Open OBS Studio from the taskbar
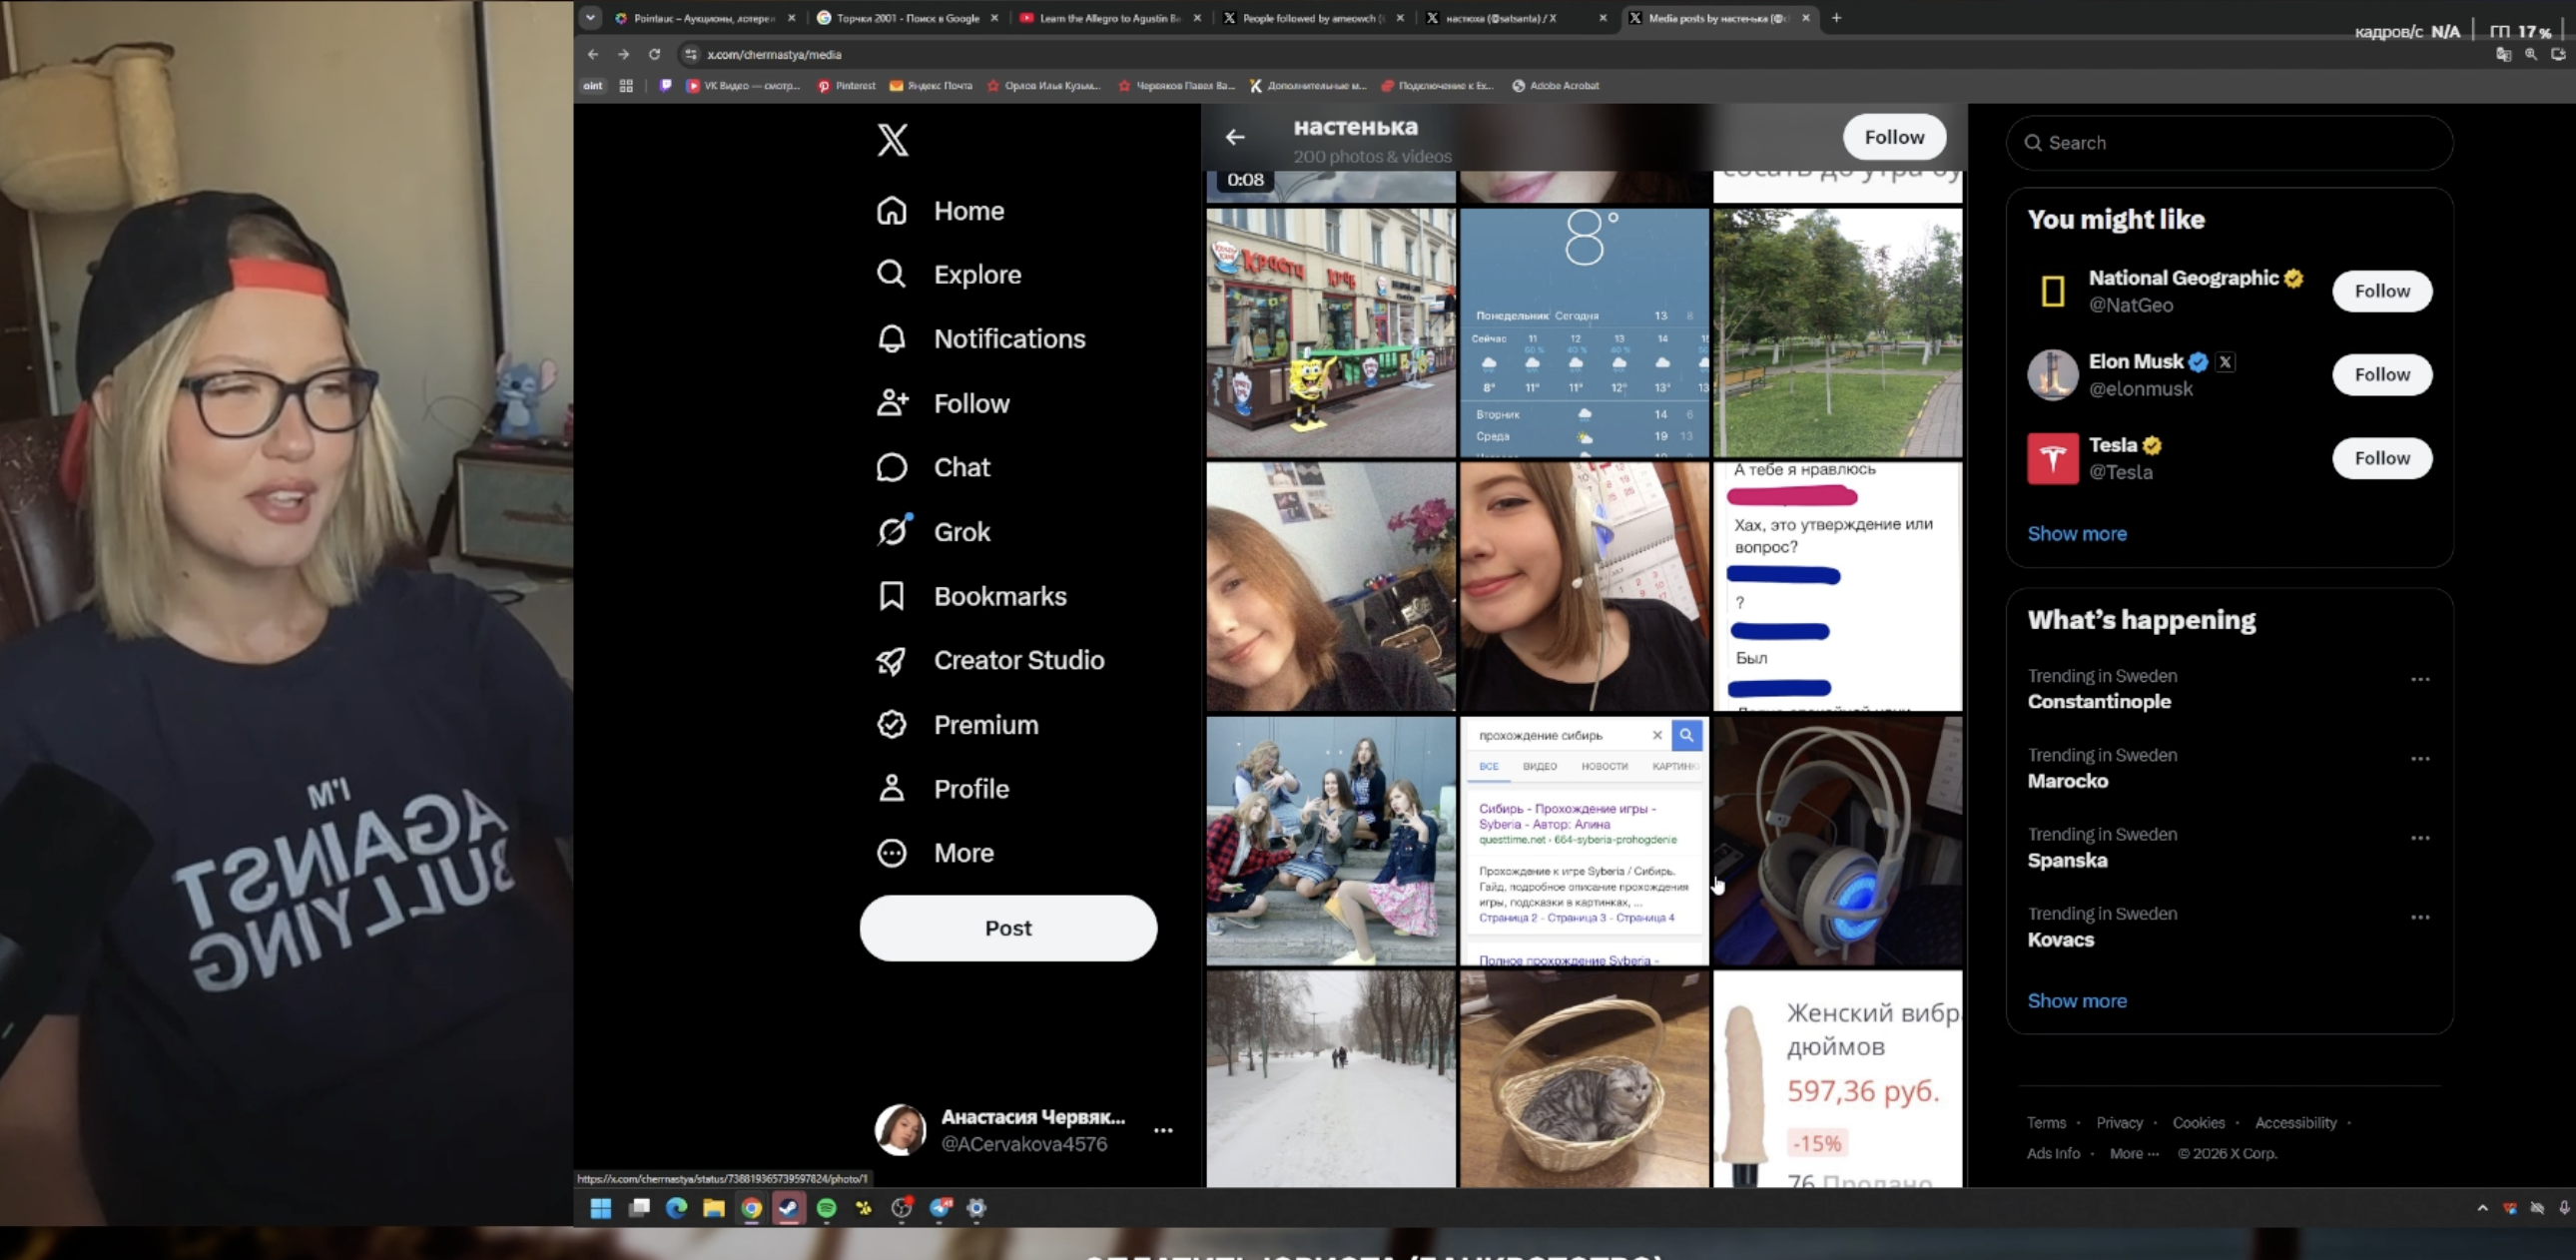This screenshot has width=2576, height=1260. (901, 1208)
